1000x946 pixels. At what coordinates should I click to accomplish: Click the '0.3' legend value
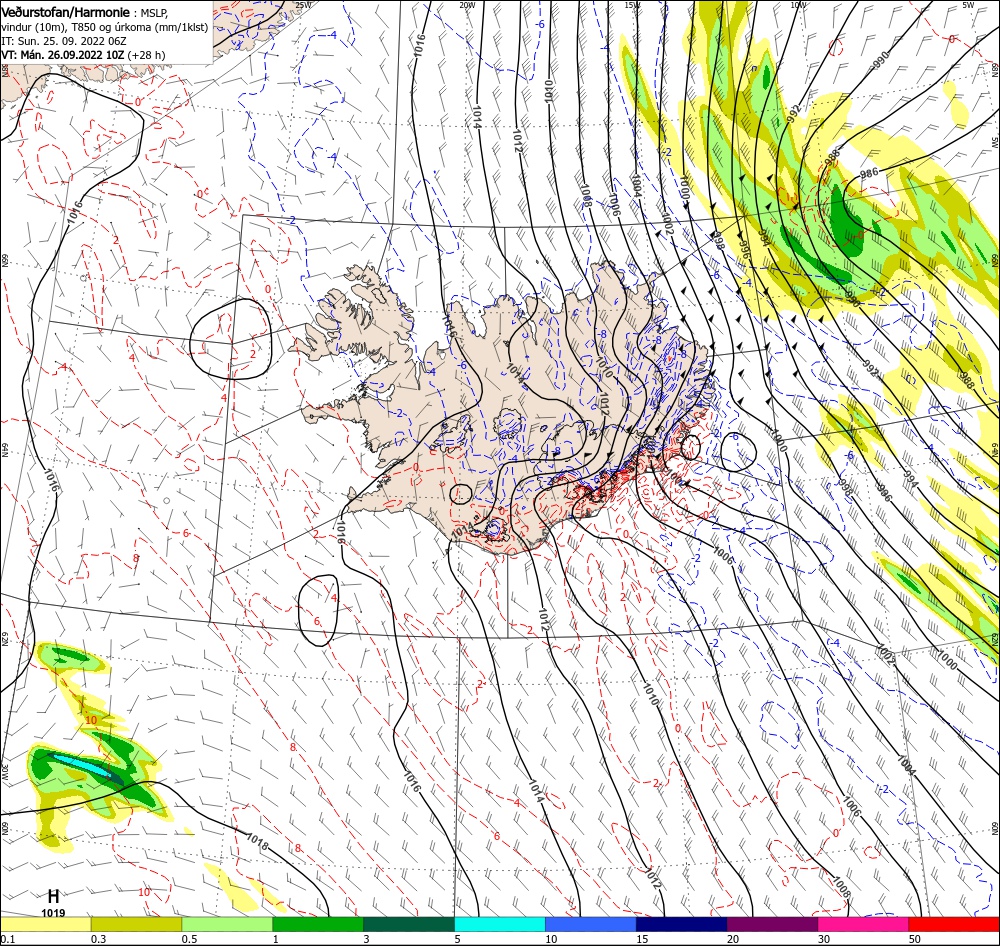[x=99, y=939]
